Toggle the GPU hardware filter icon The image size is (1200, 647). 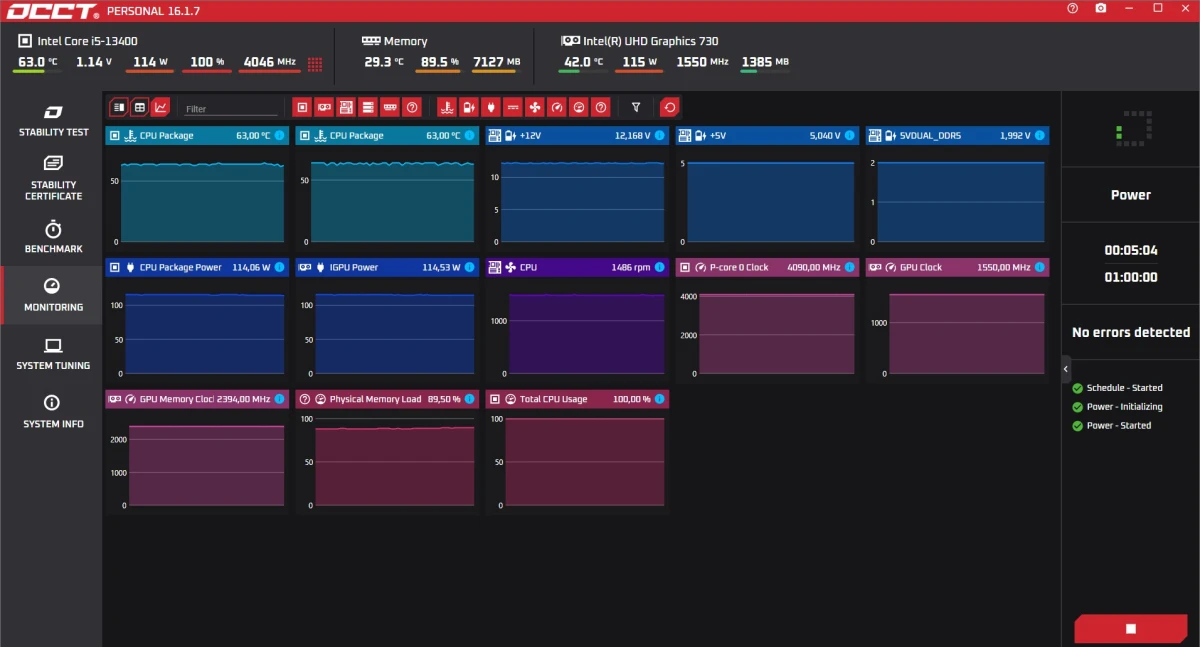point(324,107)
